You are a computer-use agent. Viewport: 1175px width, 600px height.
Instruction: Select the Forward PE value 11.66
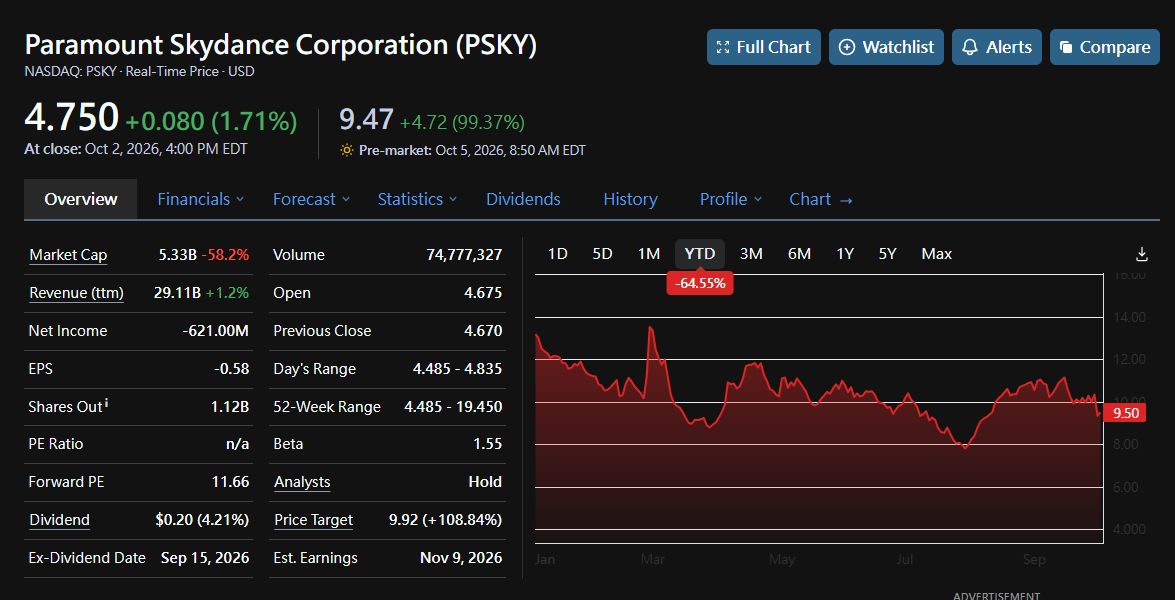pos(231,482)
